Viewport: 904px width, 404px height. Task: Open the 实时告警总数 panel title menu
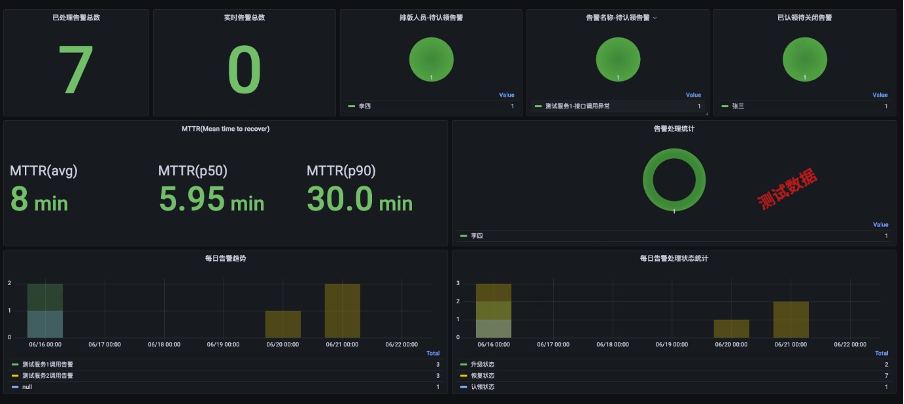pyautogui.click(x=244, y=18)
